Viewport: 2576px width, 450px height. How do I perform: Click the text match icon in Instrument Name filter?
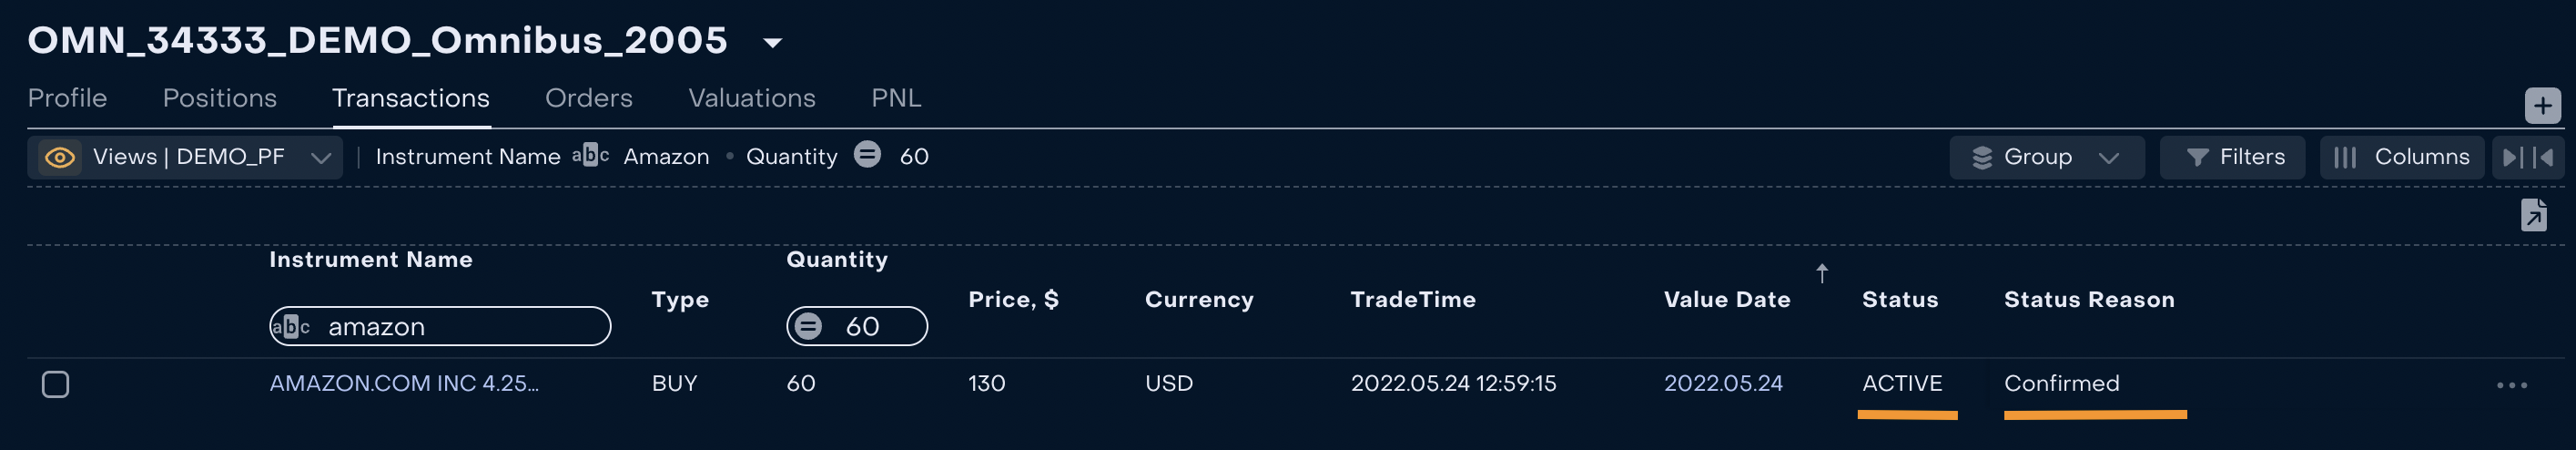click(291, 327)
